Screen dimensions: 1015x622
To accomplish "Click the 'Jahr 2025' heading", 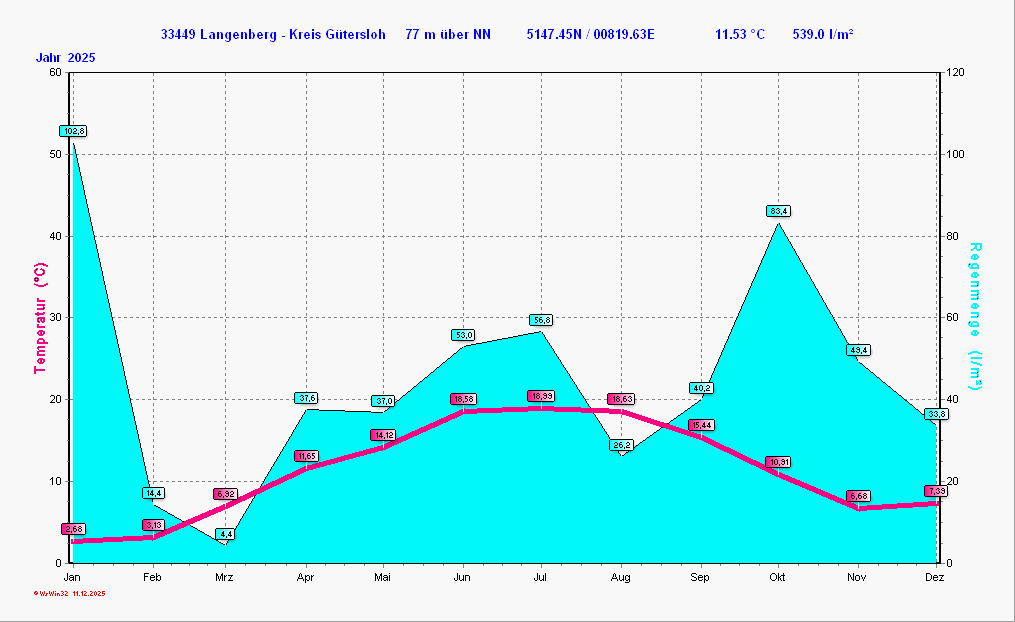I will [x=67, y=58].
